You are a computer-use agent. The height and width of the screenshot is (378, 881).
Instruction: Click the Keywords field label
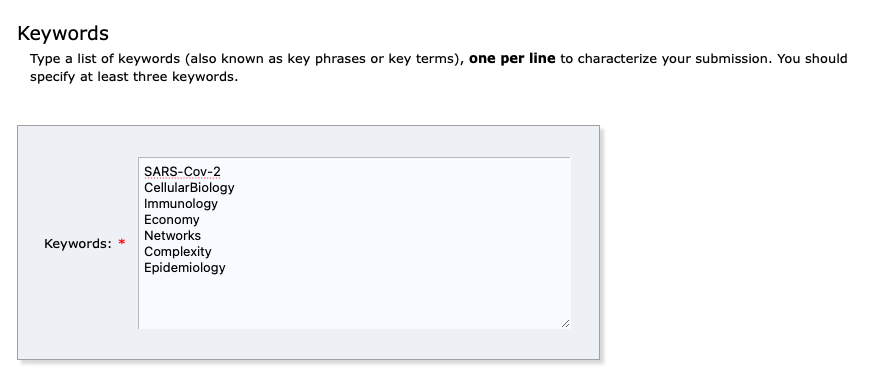click(78, 243)
